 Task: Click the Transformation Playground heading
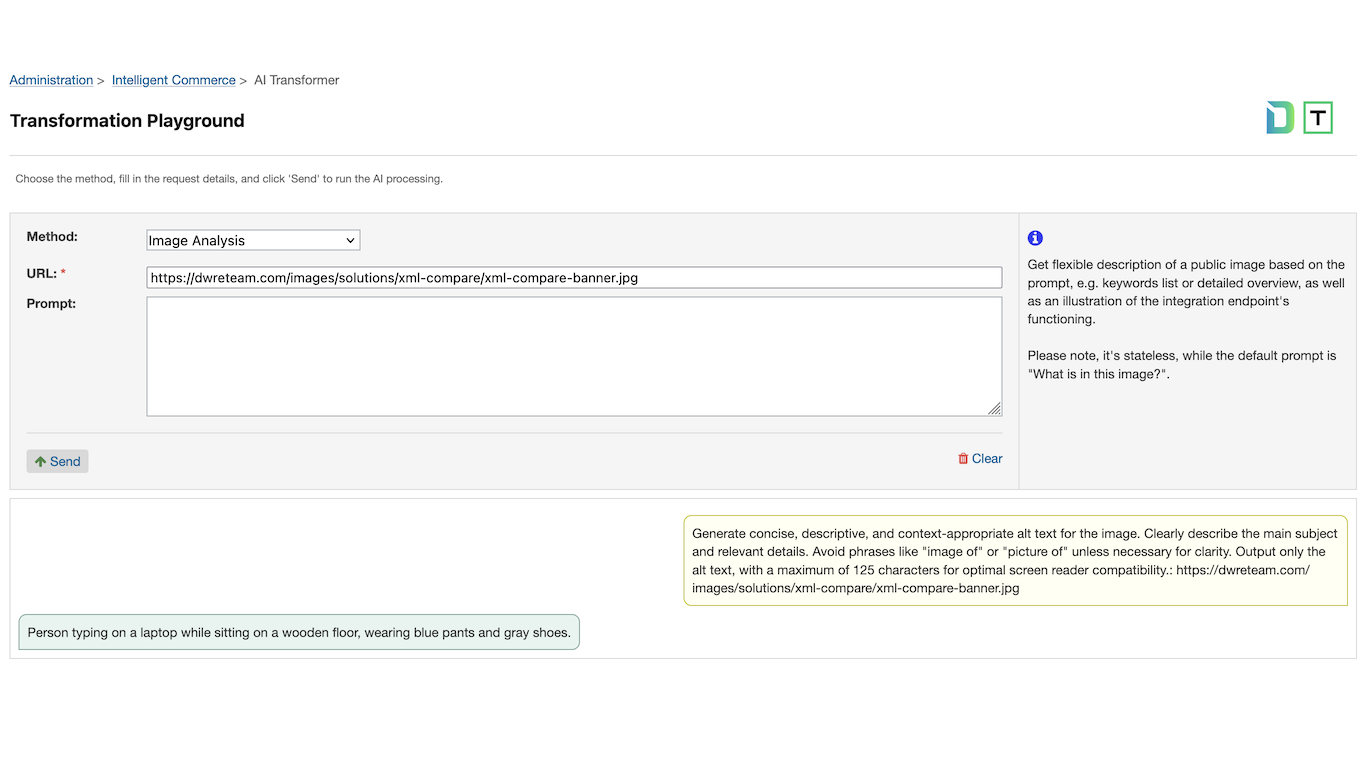pos(127,121)
